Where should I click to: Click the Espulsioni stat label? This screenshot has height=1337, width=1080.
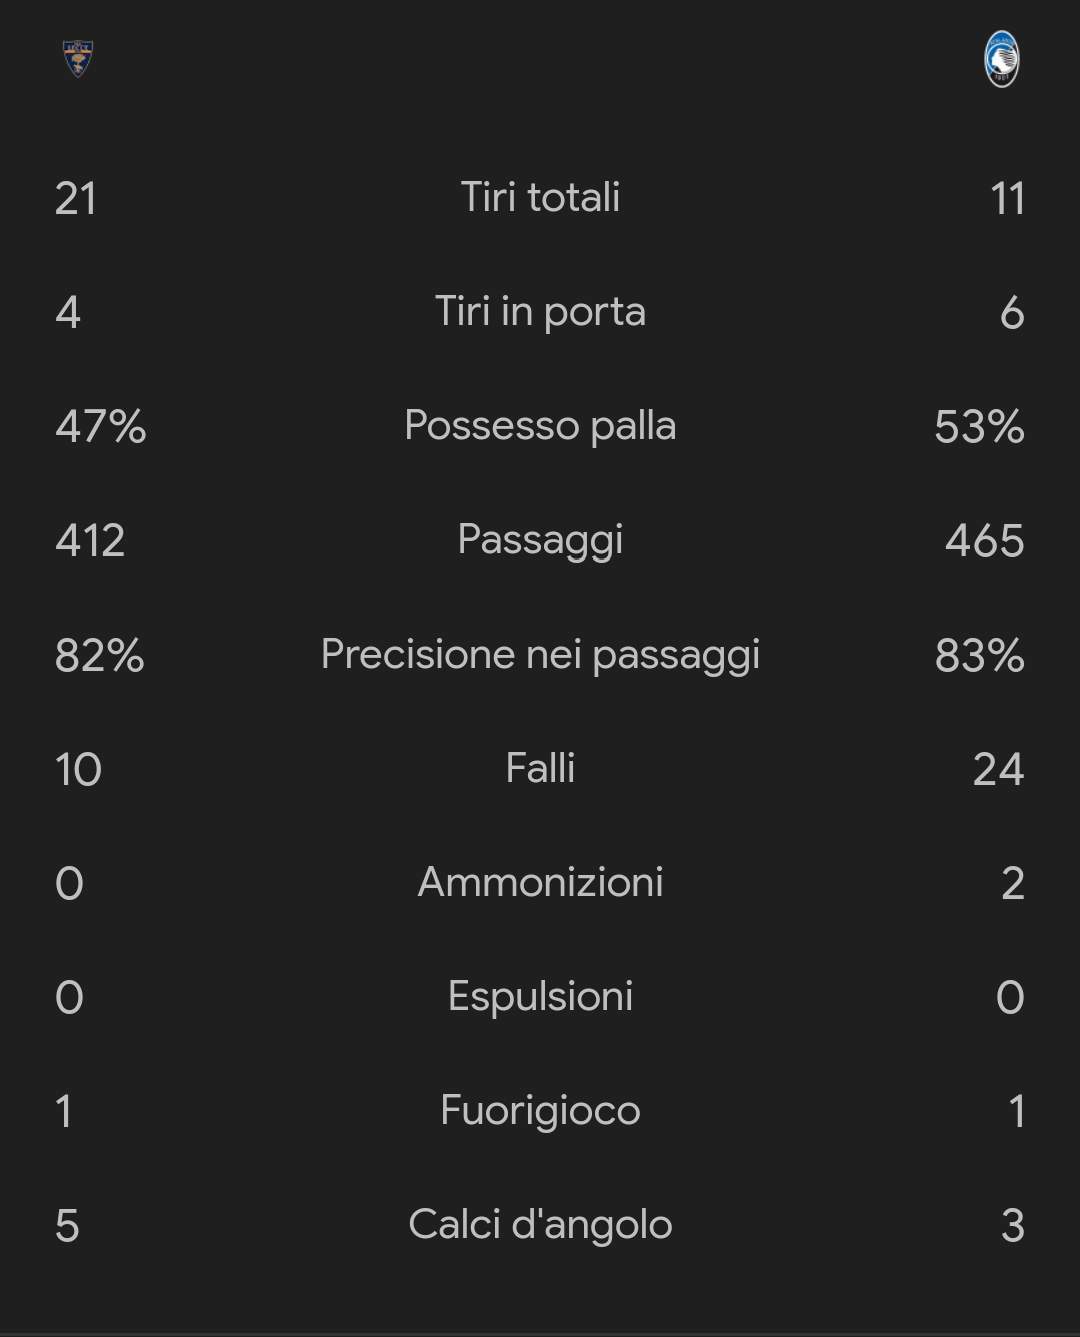click(x=540, y=996)
